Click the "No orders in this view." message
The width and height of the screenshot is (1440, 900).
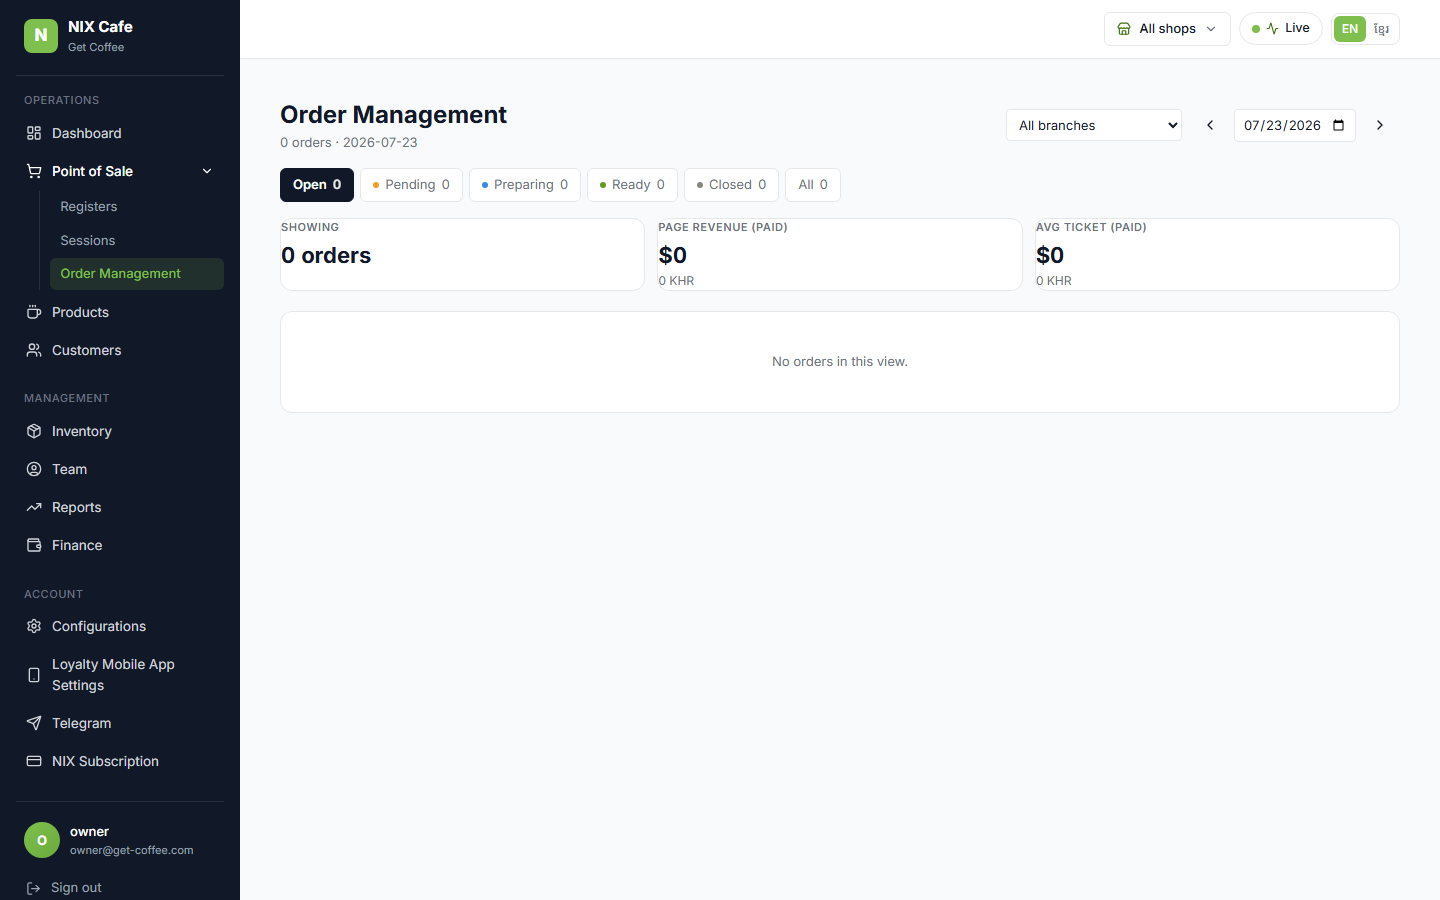pos(840,362)
